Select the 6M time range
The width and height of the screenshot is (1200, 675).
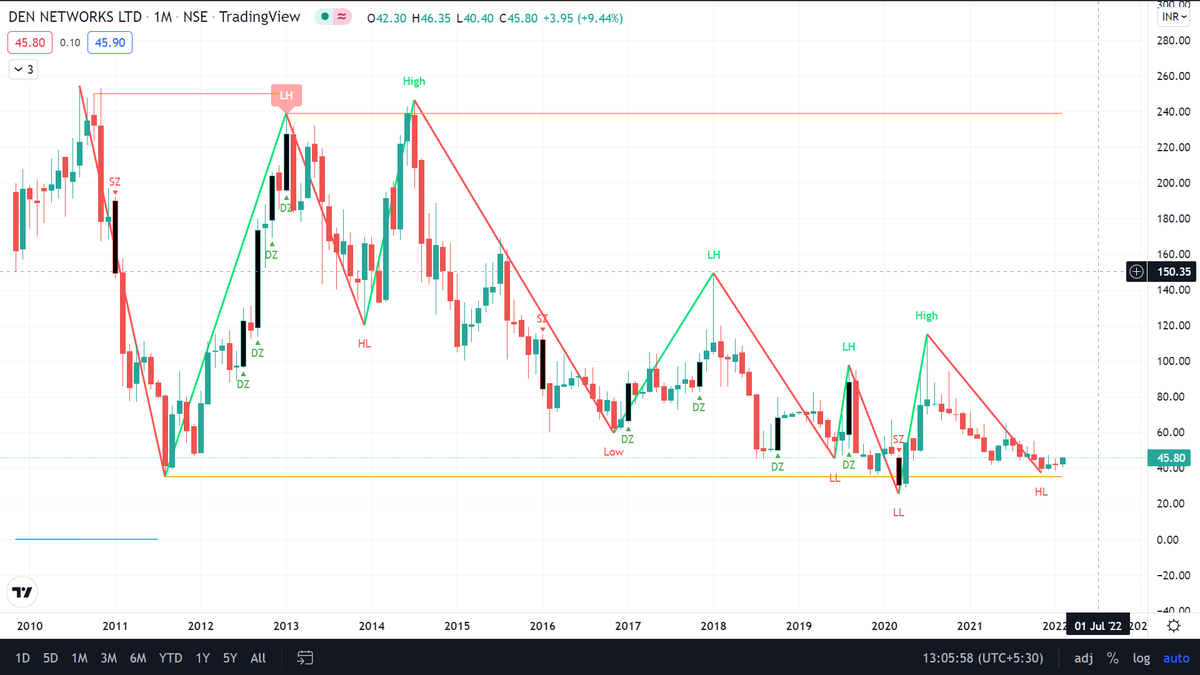[x=139, y=658]
